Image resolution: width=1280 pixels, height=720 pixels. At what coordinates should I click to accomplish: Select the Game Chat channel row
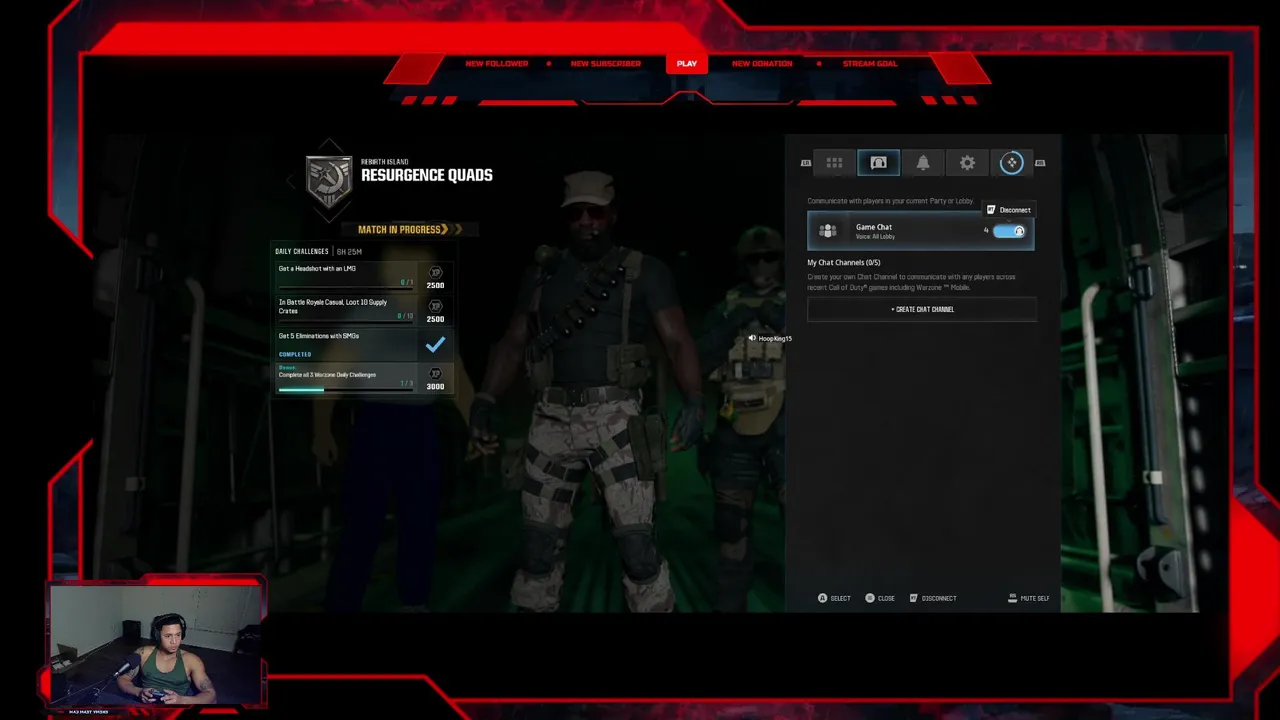921,231
